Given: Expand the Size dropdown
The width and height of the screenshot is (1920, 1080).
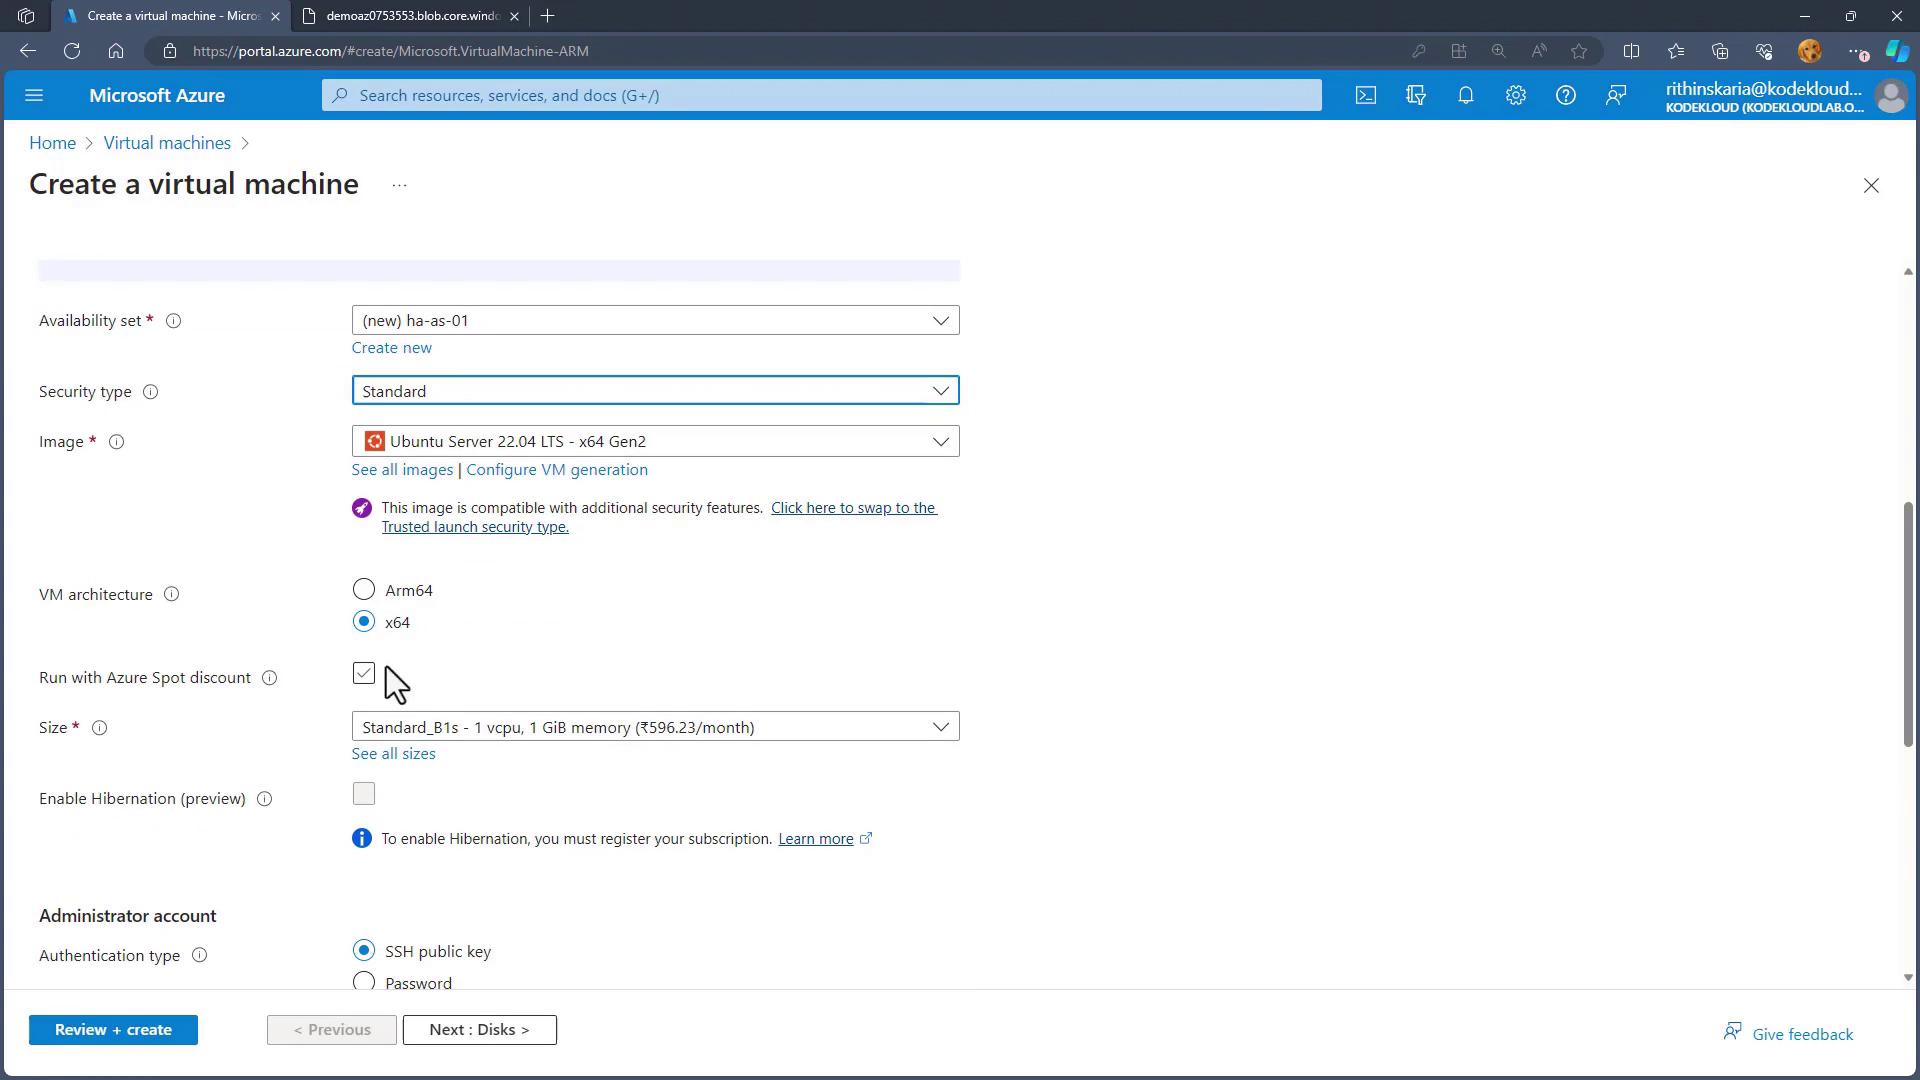Looking at the screenshot, I should pos(655,727).
